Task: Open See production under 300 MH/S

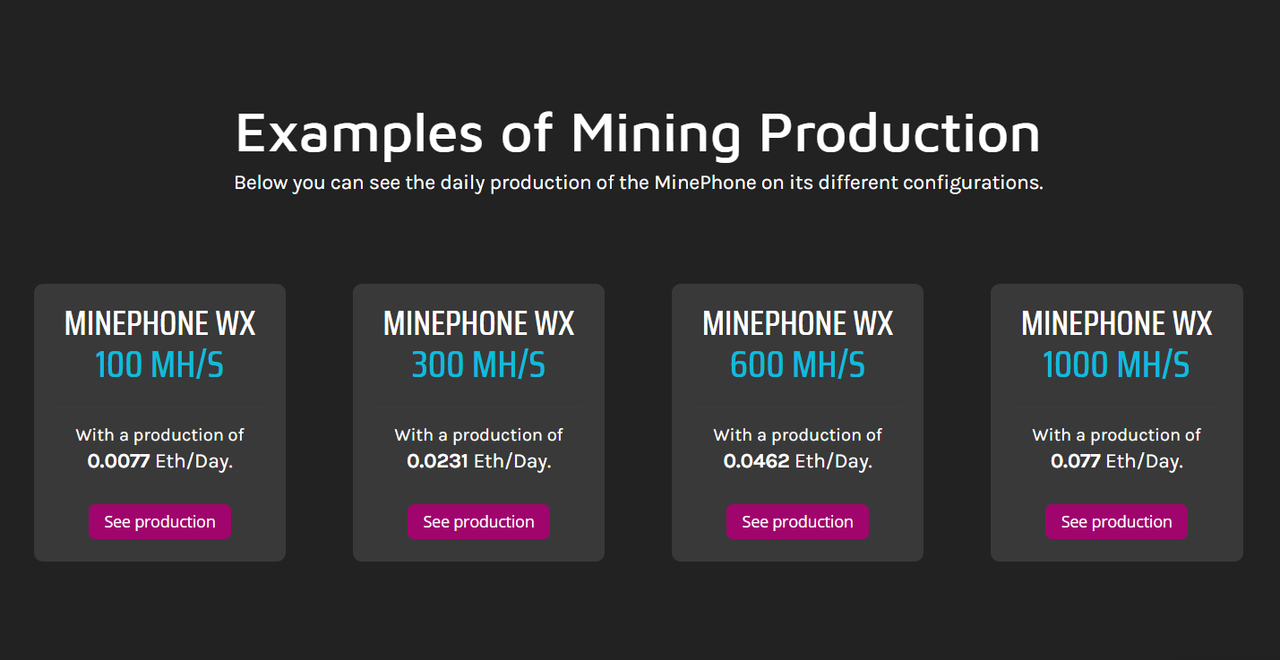Action: pos(478,522)
